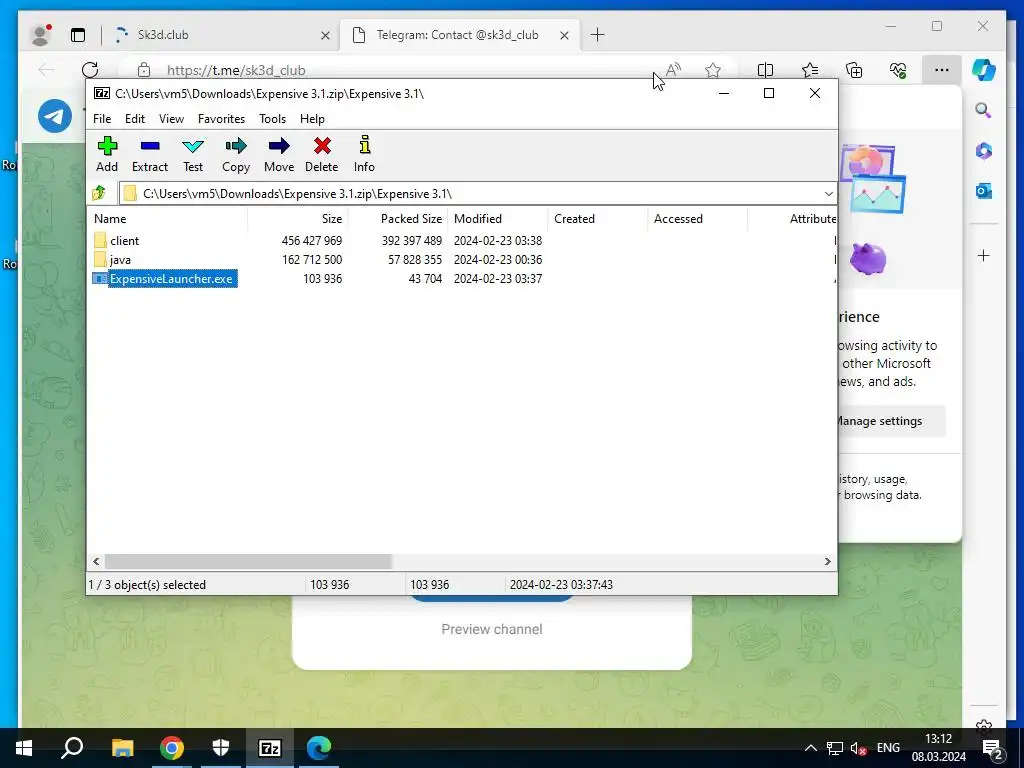Refresh the page in Edge
Image resolution: width=1024 pixels, height=768 pixels.
pos(90,69)
